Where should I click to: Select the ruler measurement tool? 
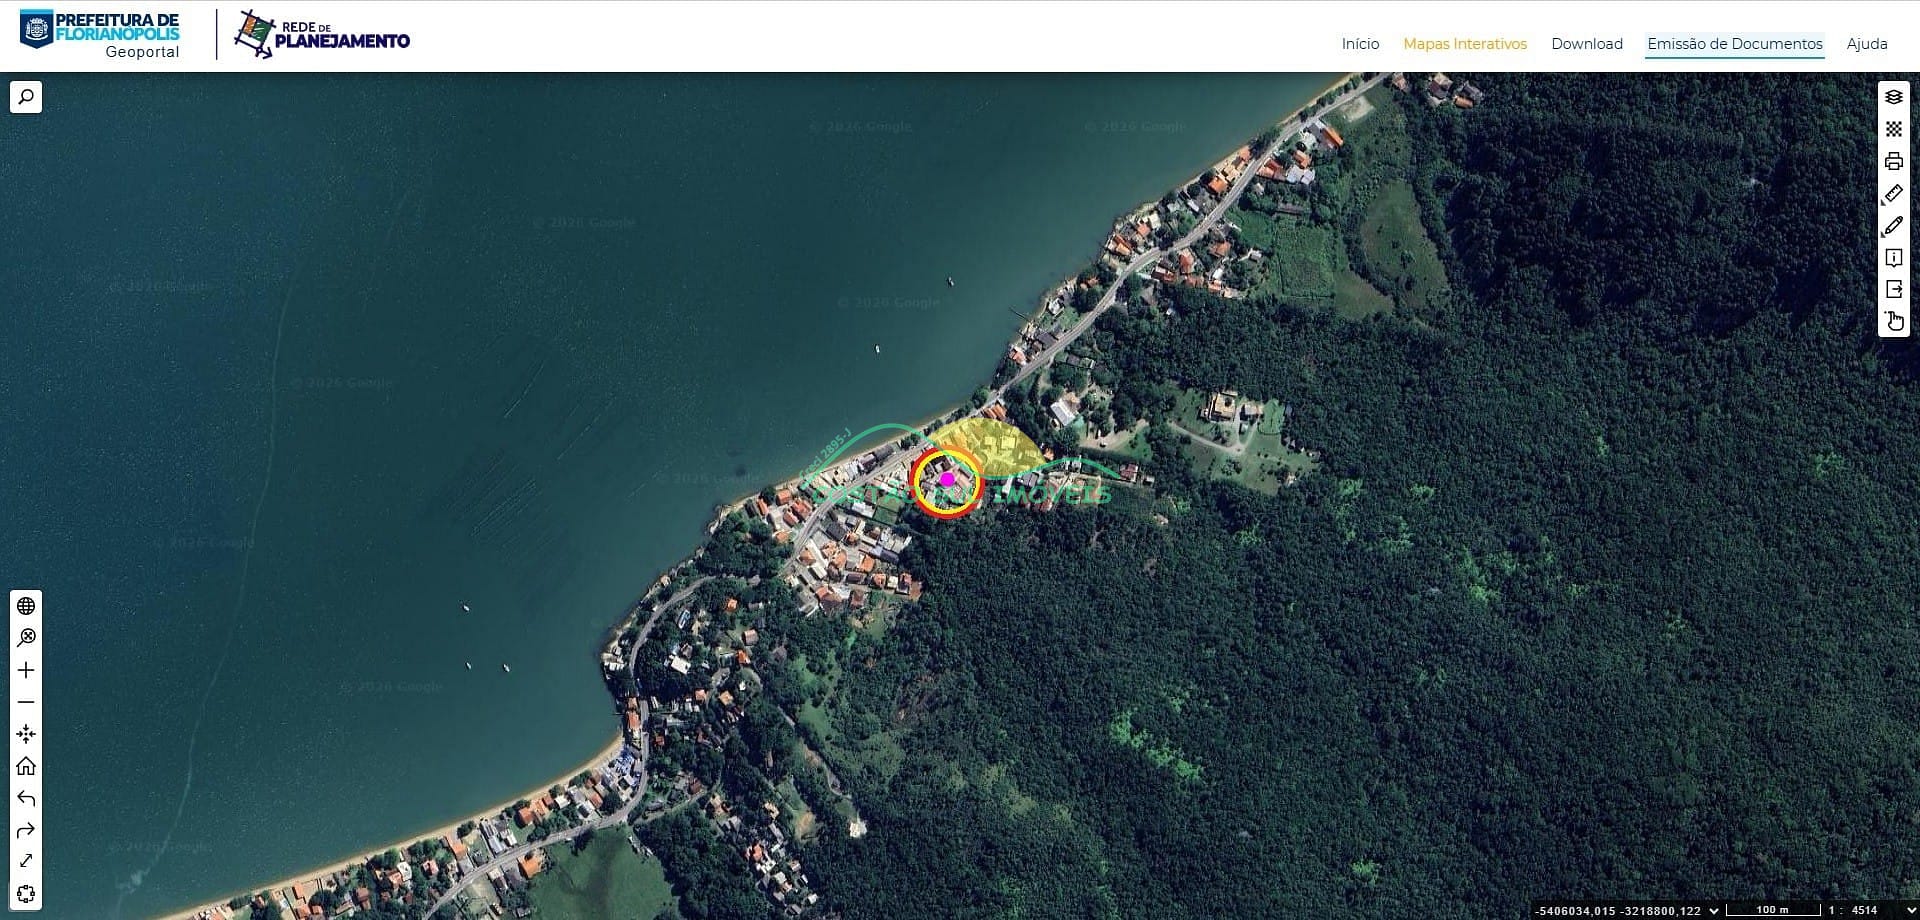click(1893, 194)
